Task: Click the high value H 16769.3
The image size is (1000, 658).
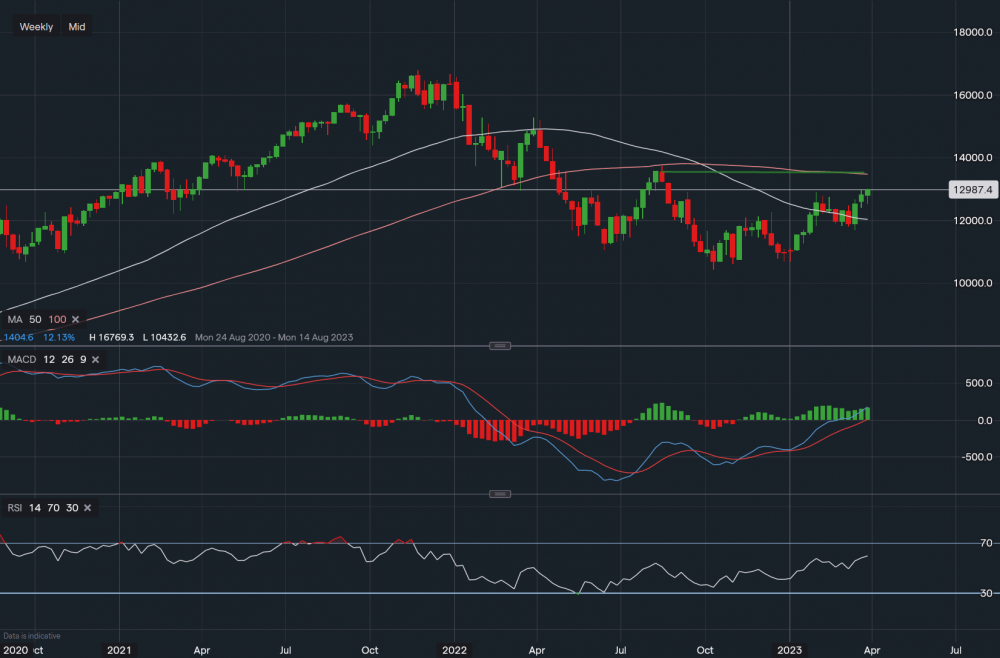Action: [112, 337]
